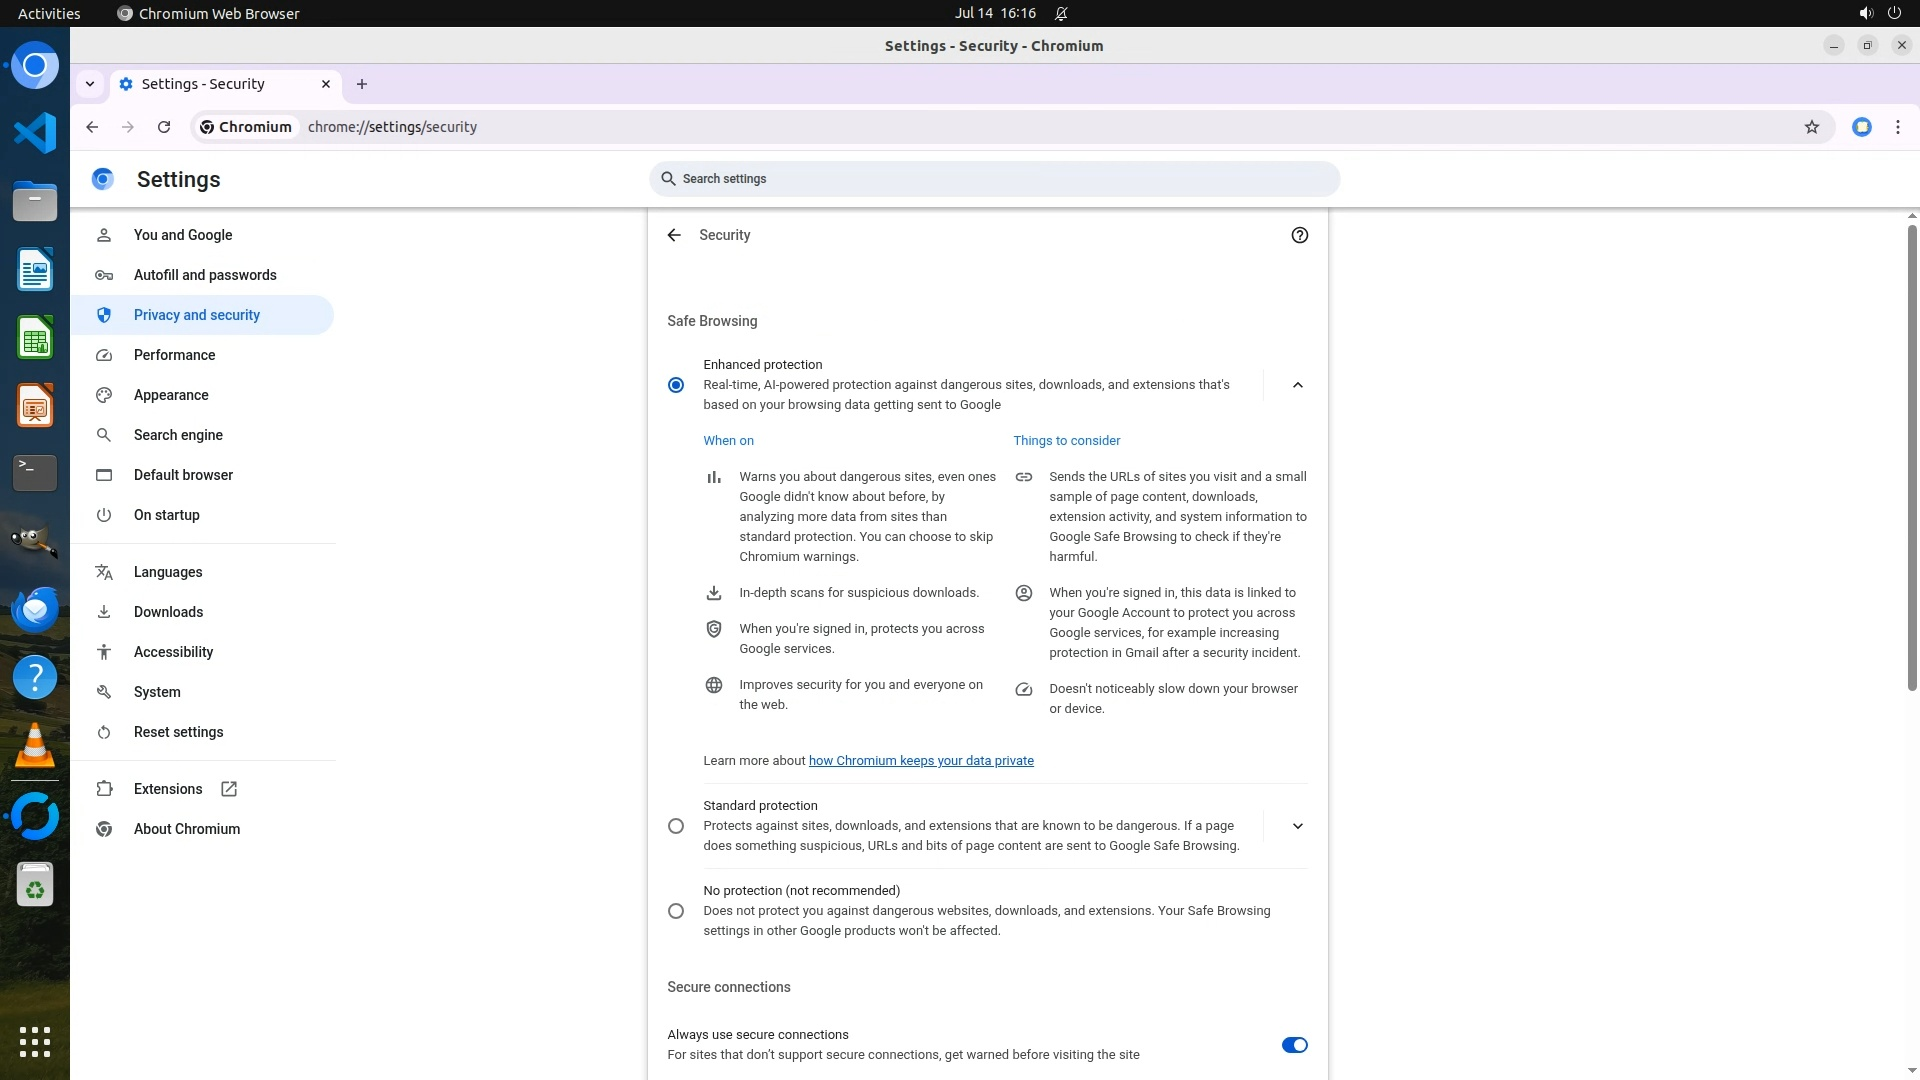Image resolution: width=1920 pixels, height=1080 pixels.
Task: Collapse the Enhanced protection details
Action: click(1297, 385)
